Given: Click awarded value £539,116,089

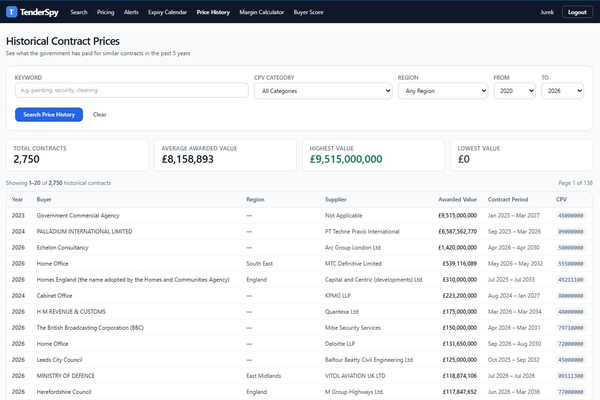Looking at the screenshot, I should pyautogui.click(x=460, y=264).
